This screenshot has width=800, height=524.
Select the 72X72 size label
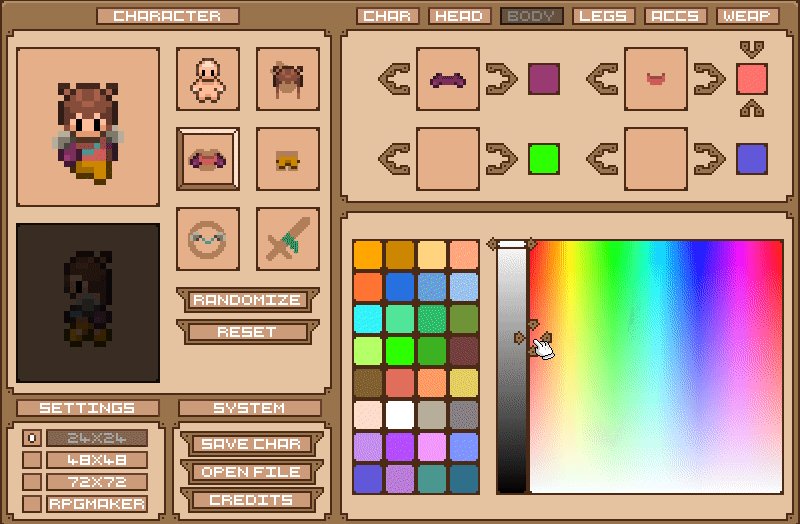tap(97, 482)
